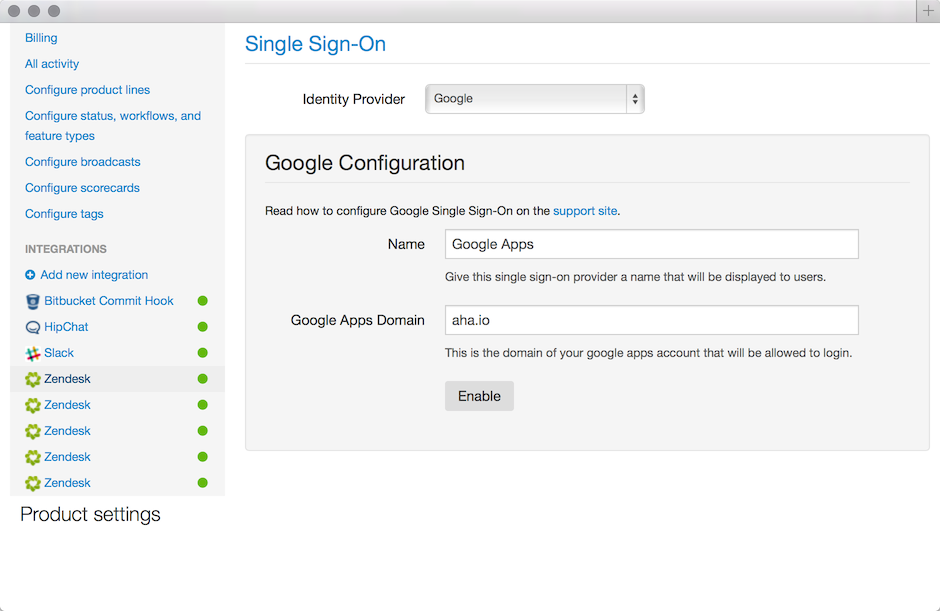Click the Identity Provider label
The width and height of the screenshot is (940, 611).
click(x=354, y=100)
